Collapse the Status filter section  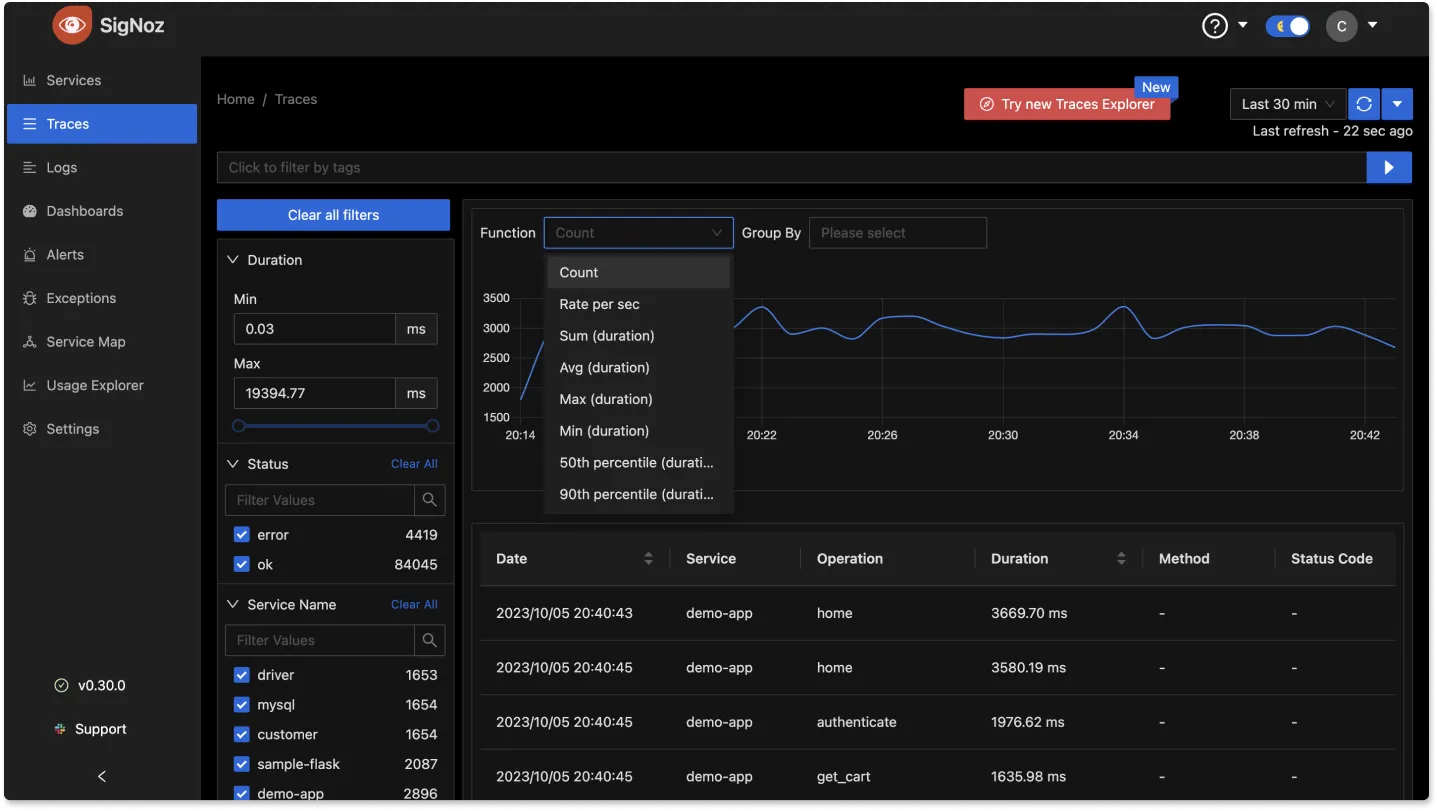coord(233,464)
